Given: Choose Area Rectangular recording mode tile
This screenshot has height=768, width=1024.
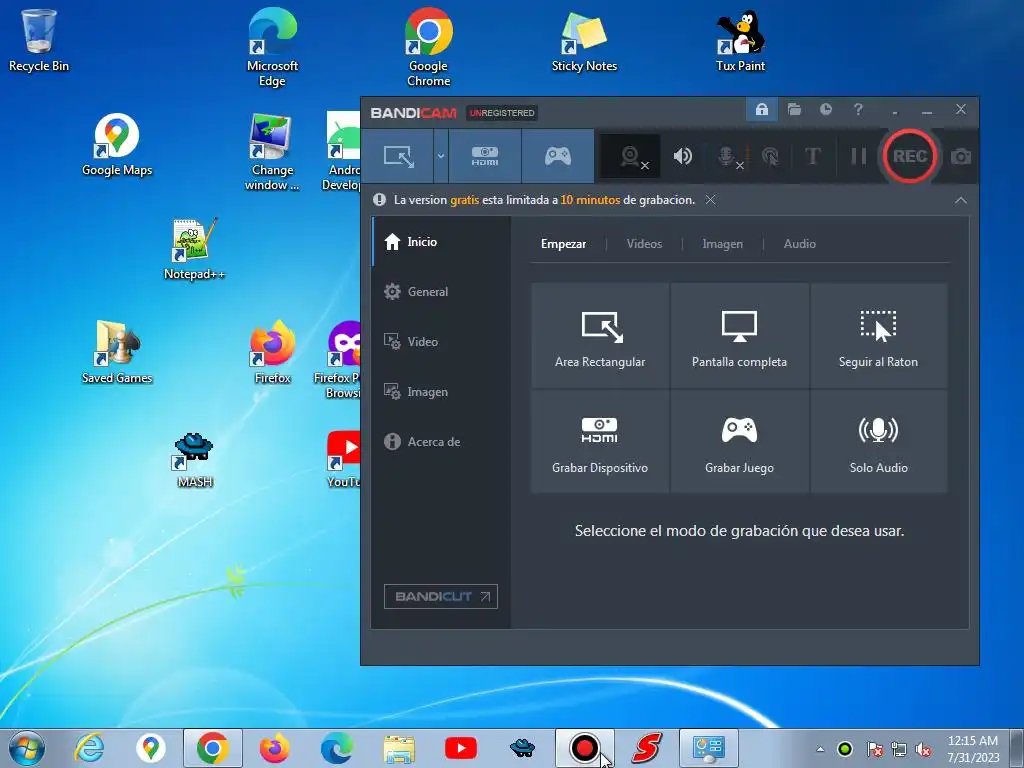Looking at the screenshot, I should click(600, 336).
